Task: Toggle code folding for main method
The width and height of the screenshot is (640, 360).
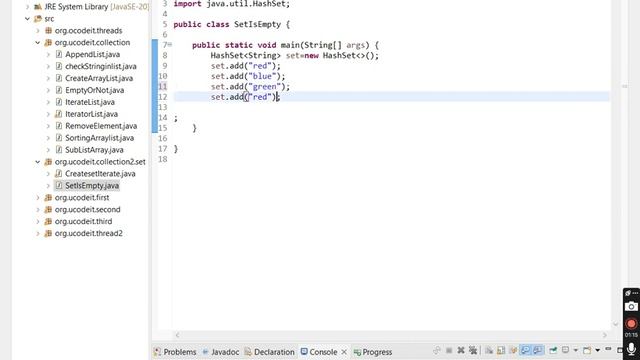Action: (169, 44)
